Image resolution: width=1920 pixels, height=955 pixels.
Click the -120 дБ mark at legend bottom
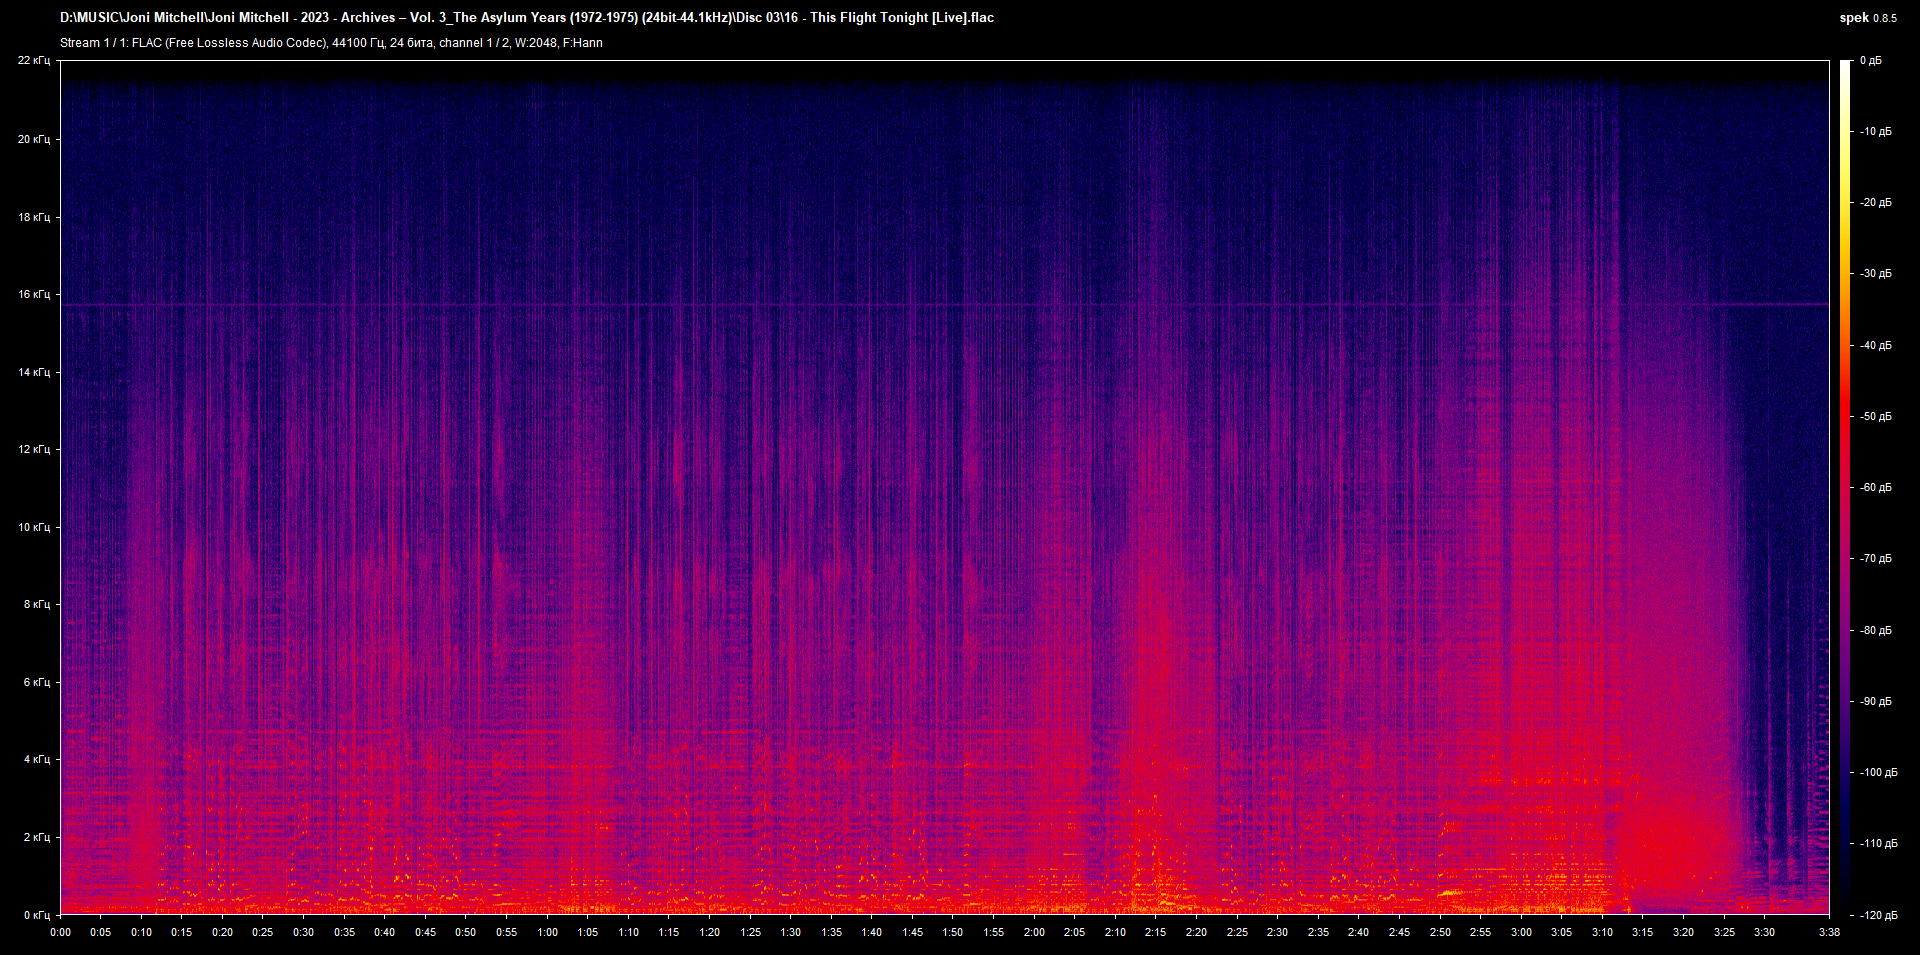pyautogui.click(x=1876, y=913)
